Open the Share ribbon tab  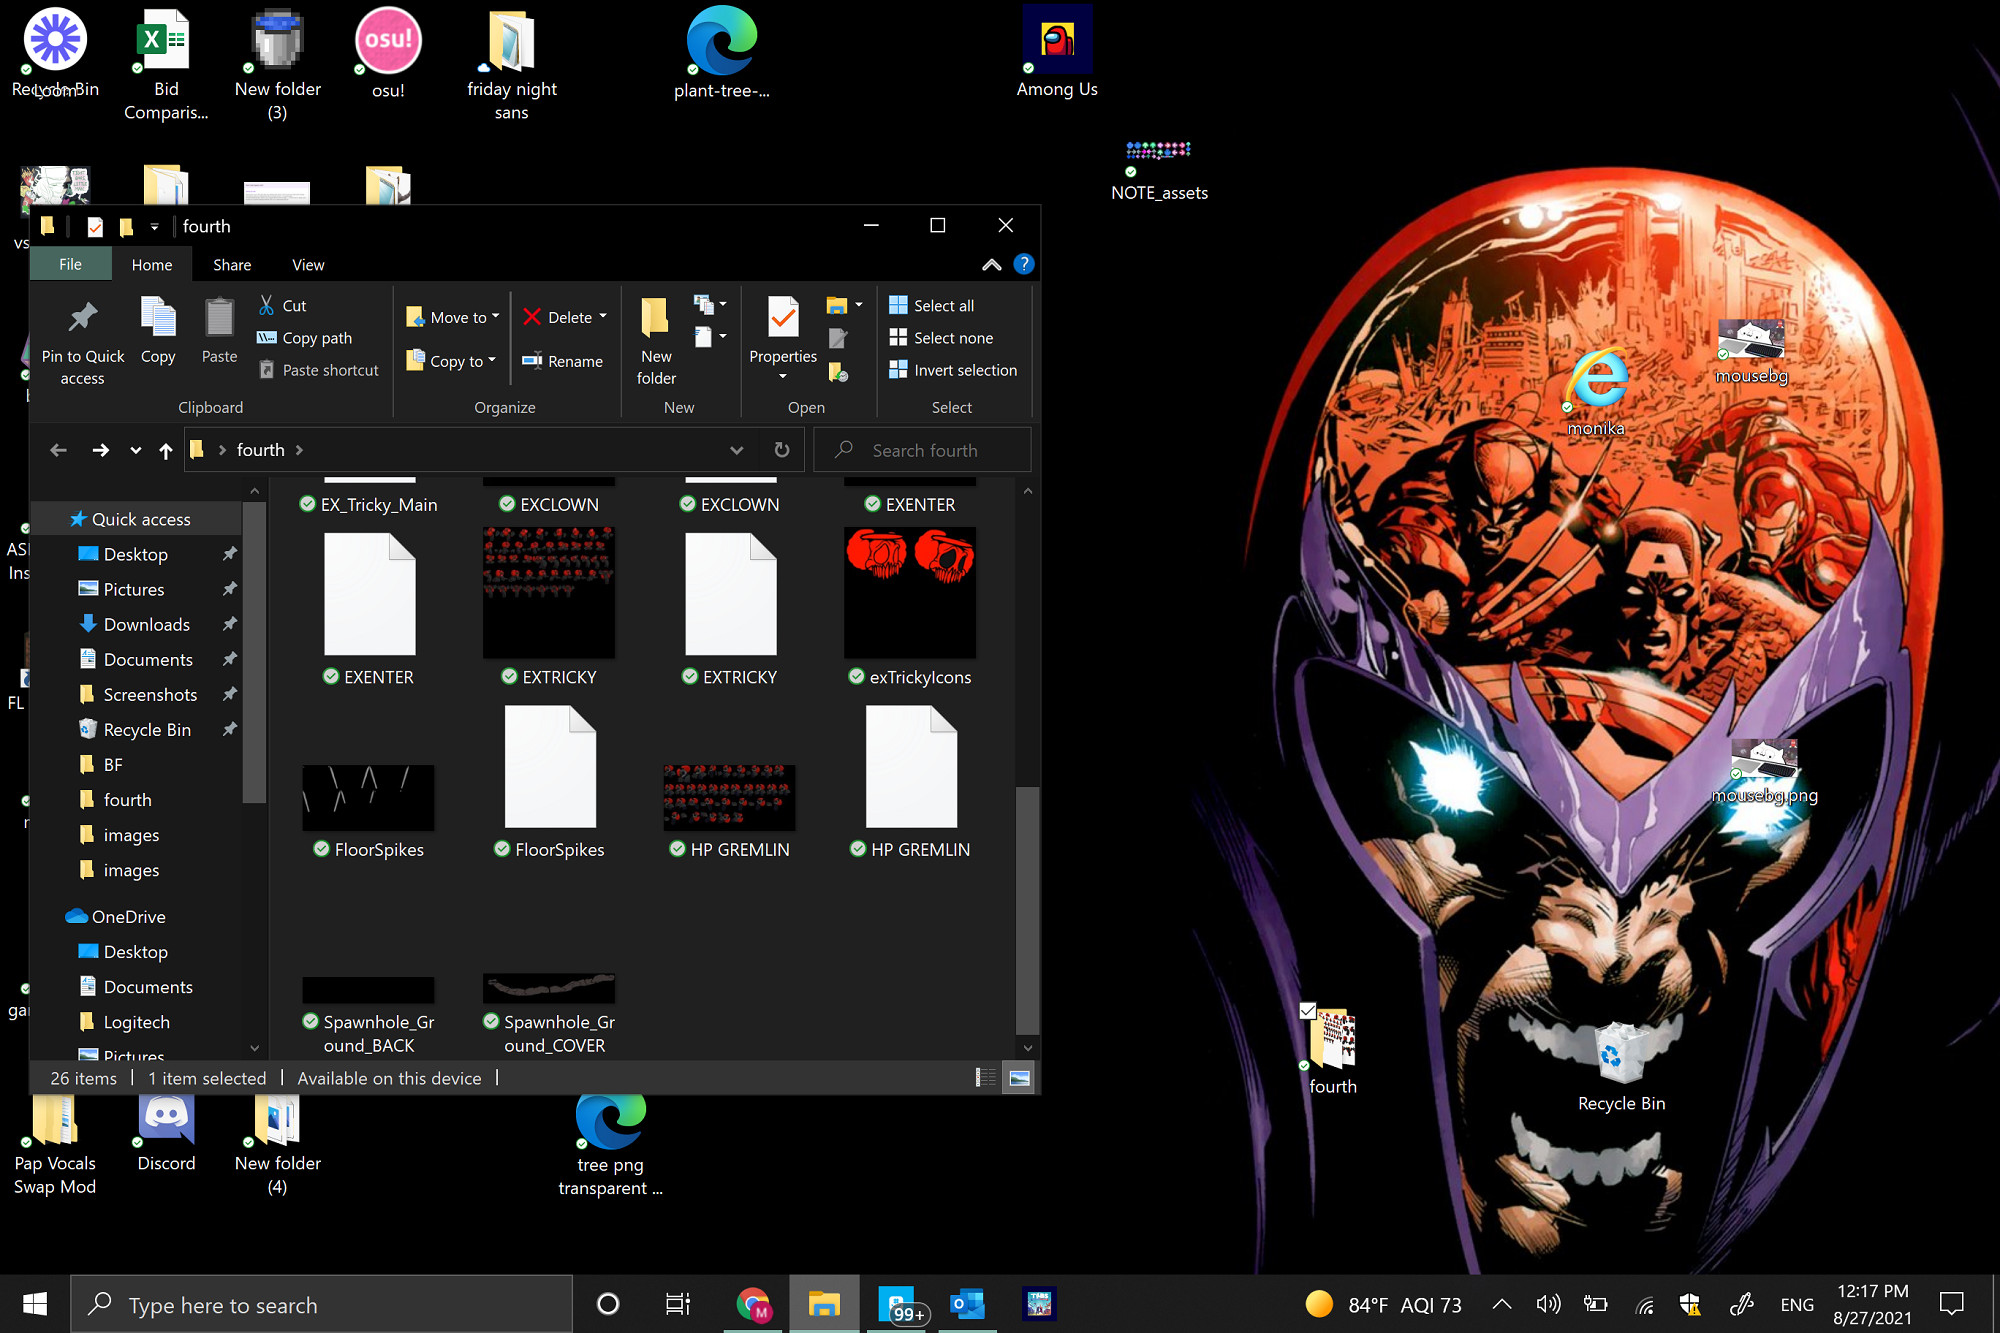231,265
